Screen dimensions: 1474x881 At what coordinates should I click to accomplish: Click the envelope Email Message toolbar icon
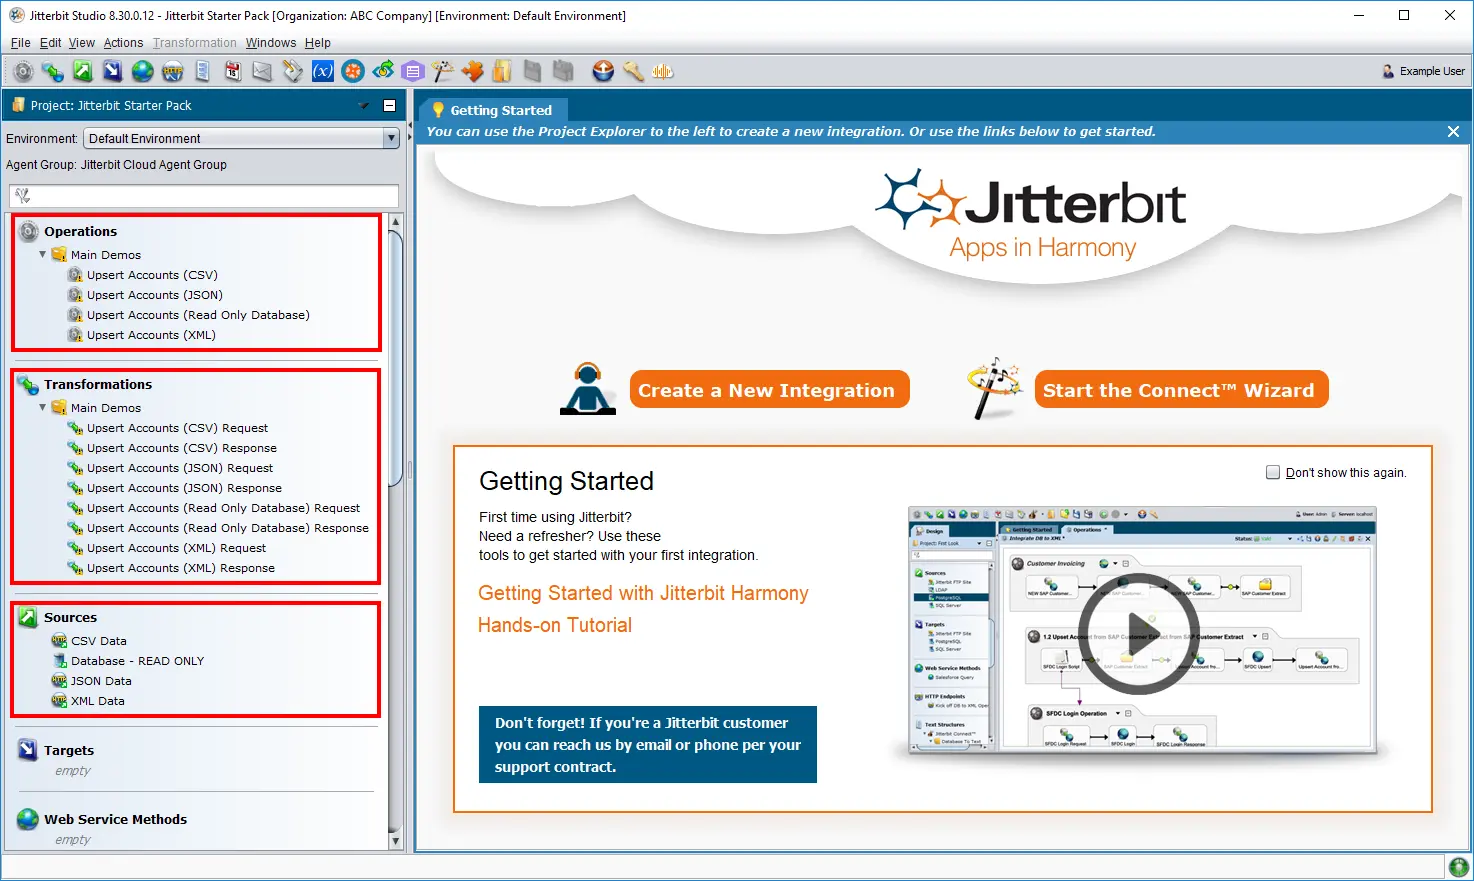pyautogui.click(x=262, y=71)
